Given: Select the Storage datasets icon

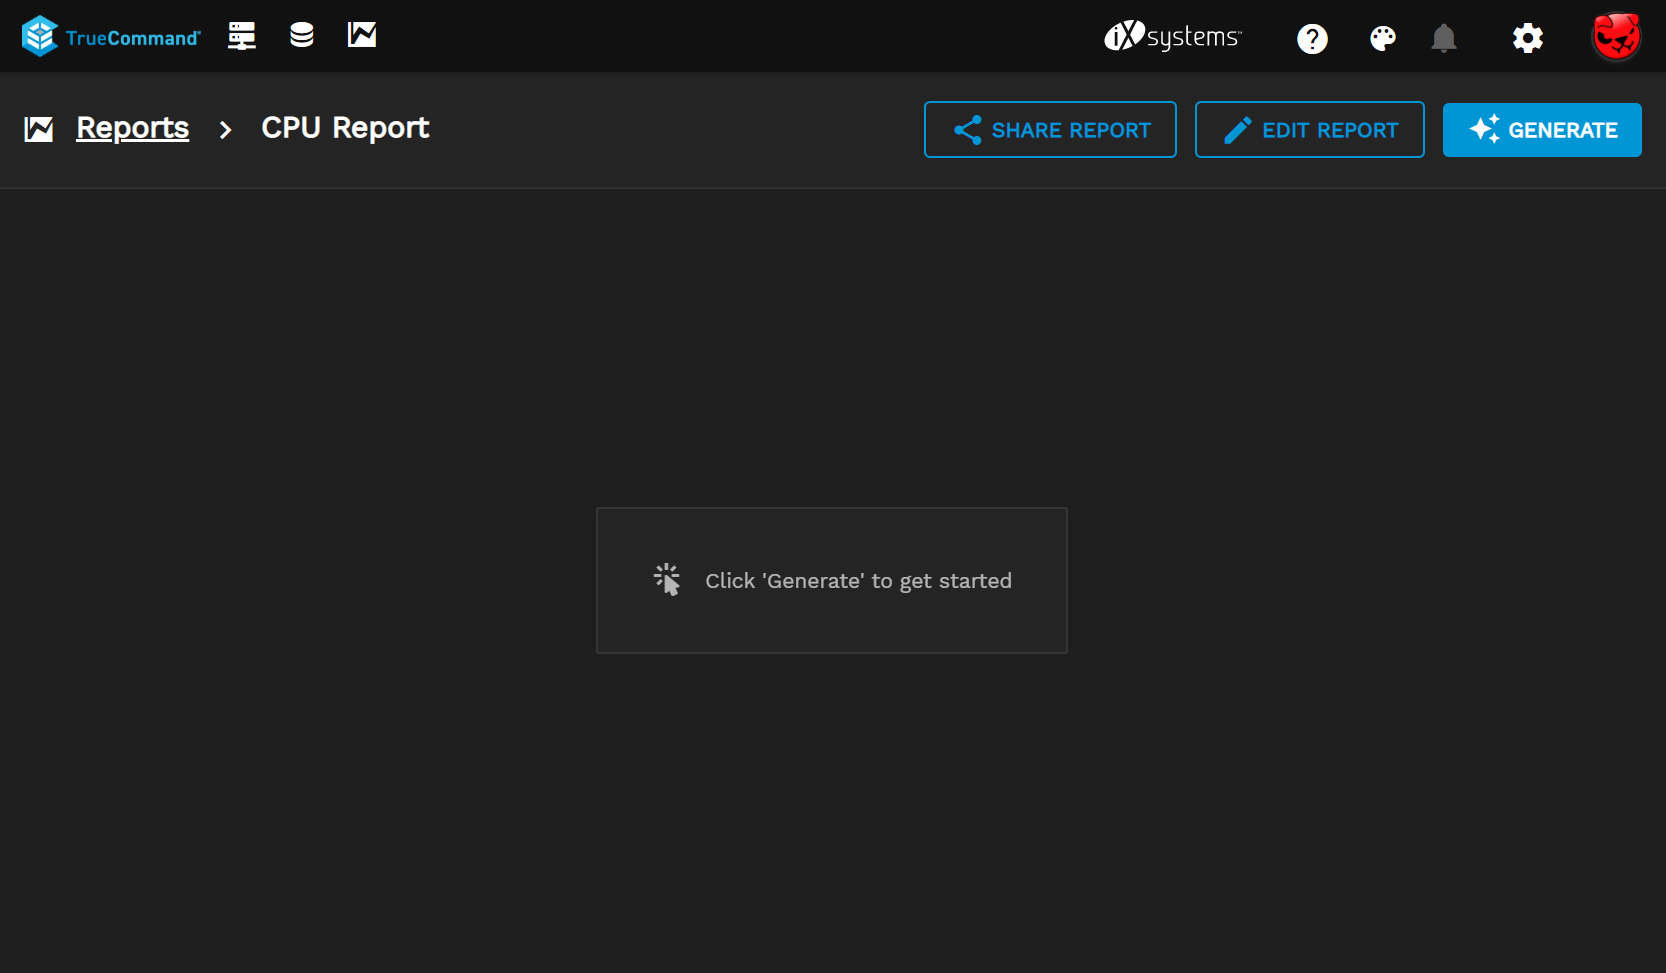Looking at the screenshot, I should click(x=301, y=36).
